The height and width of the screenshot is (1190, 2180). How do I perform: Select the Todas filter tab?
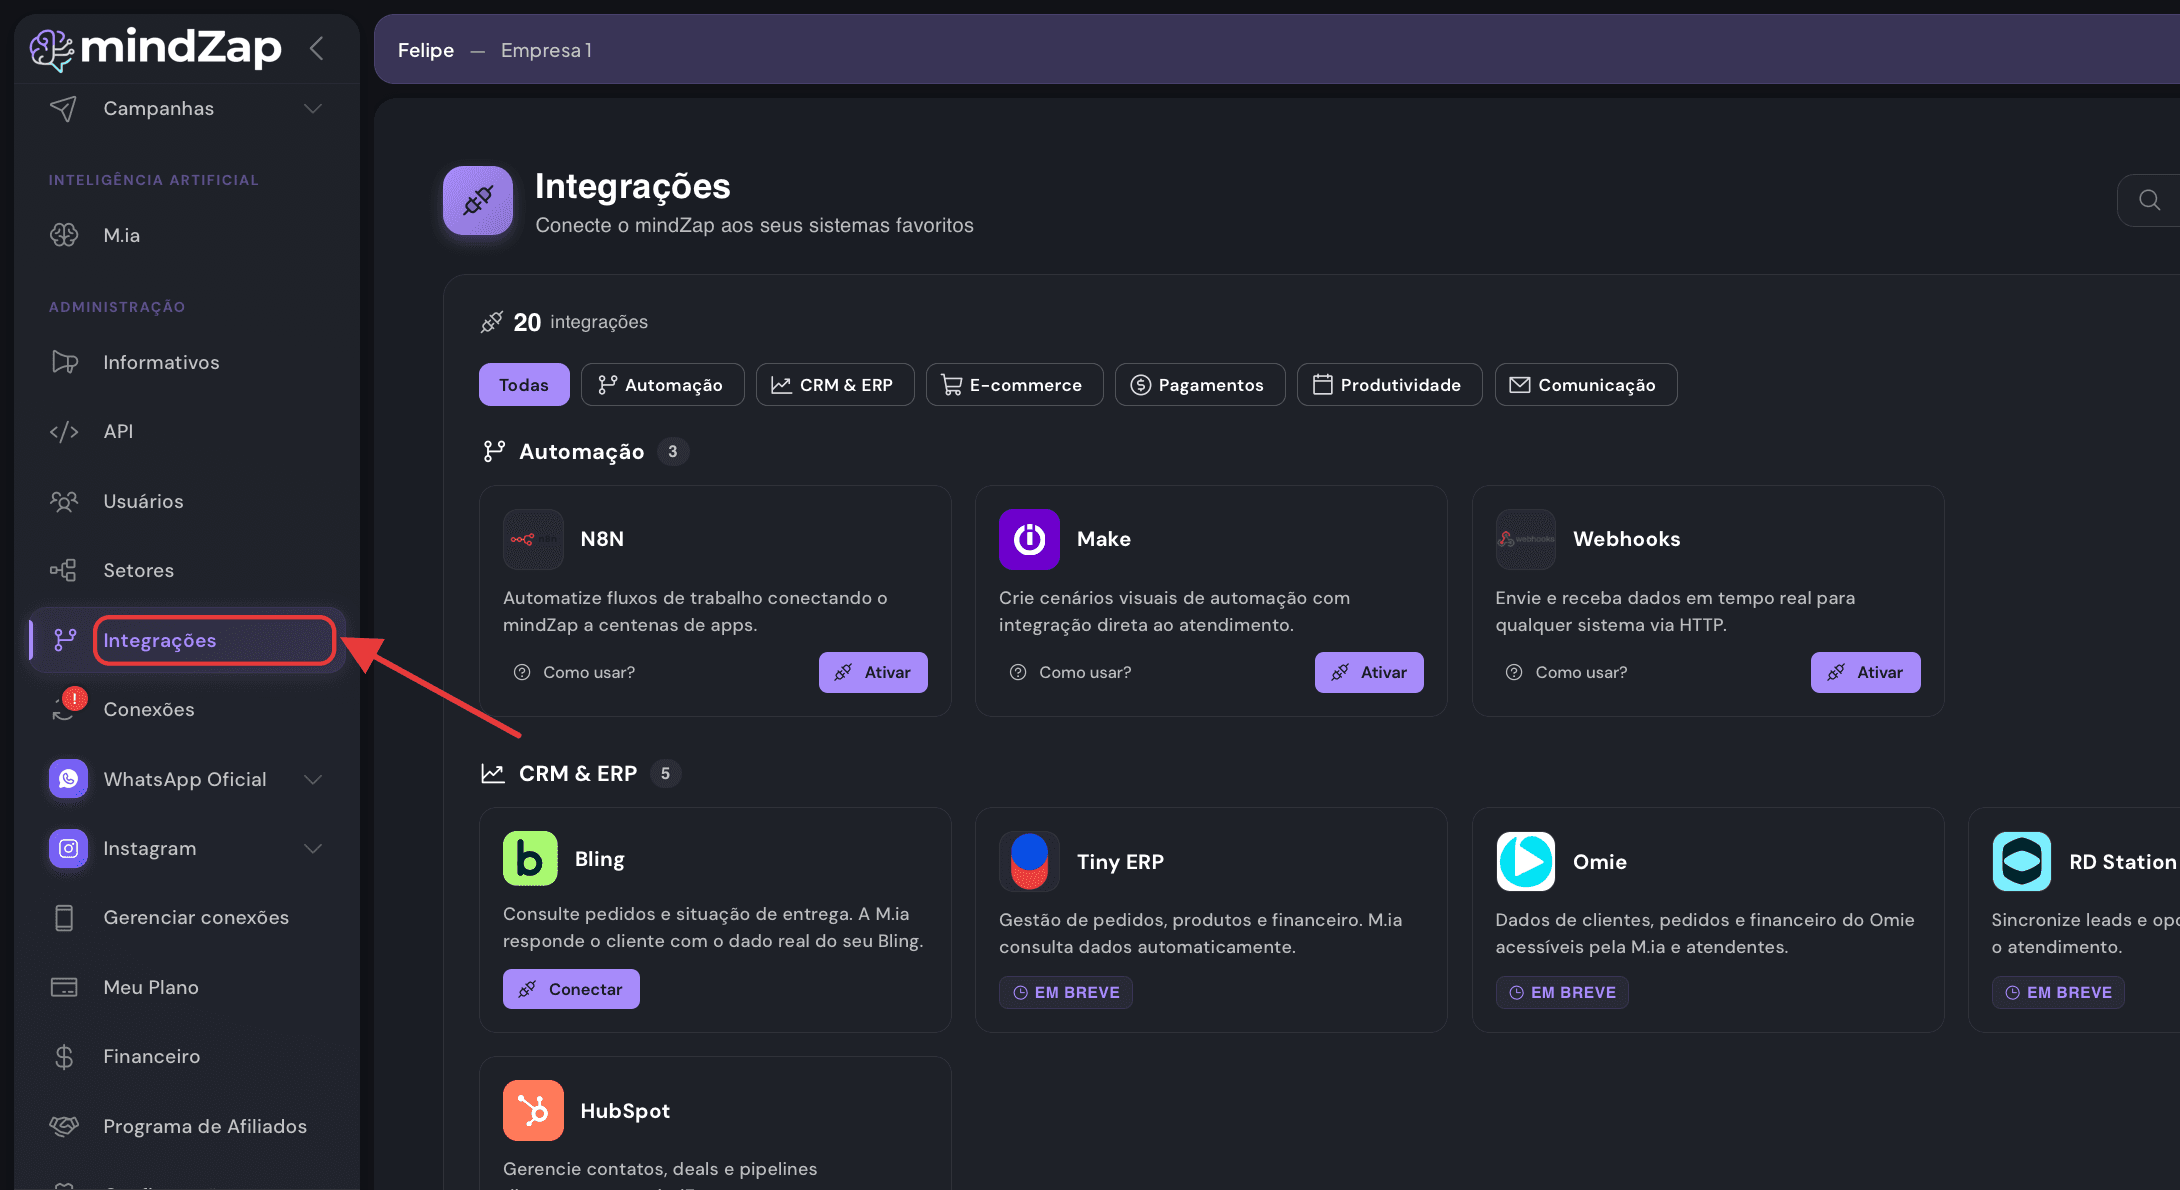524,385
